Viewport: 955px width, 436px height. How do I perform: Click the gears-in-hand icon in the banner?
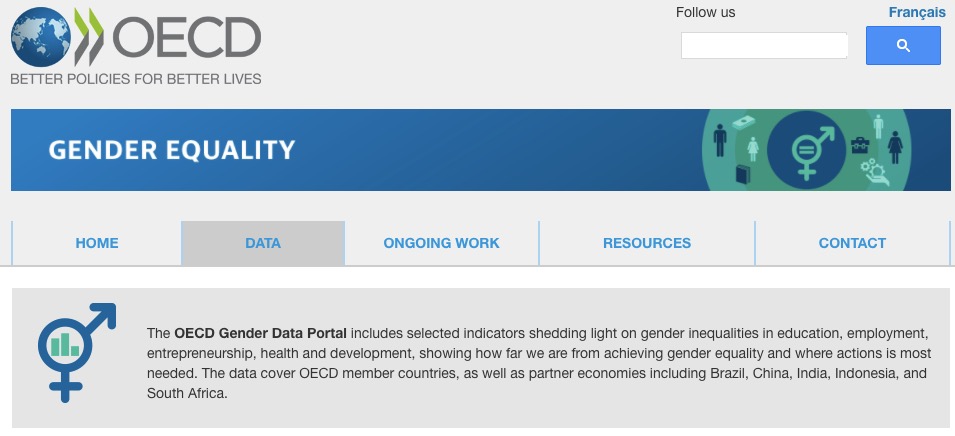pyautogui.click(x=871, y=171)
